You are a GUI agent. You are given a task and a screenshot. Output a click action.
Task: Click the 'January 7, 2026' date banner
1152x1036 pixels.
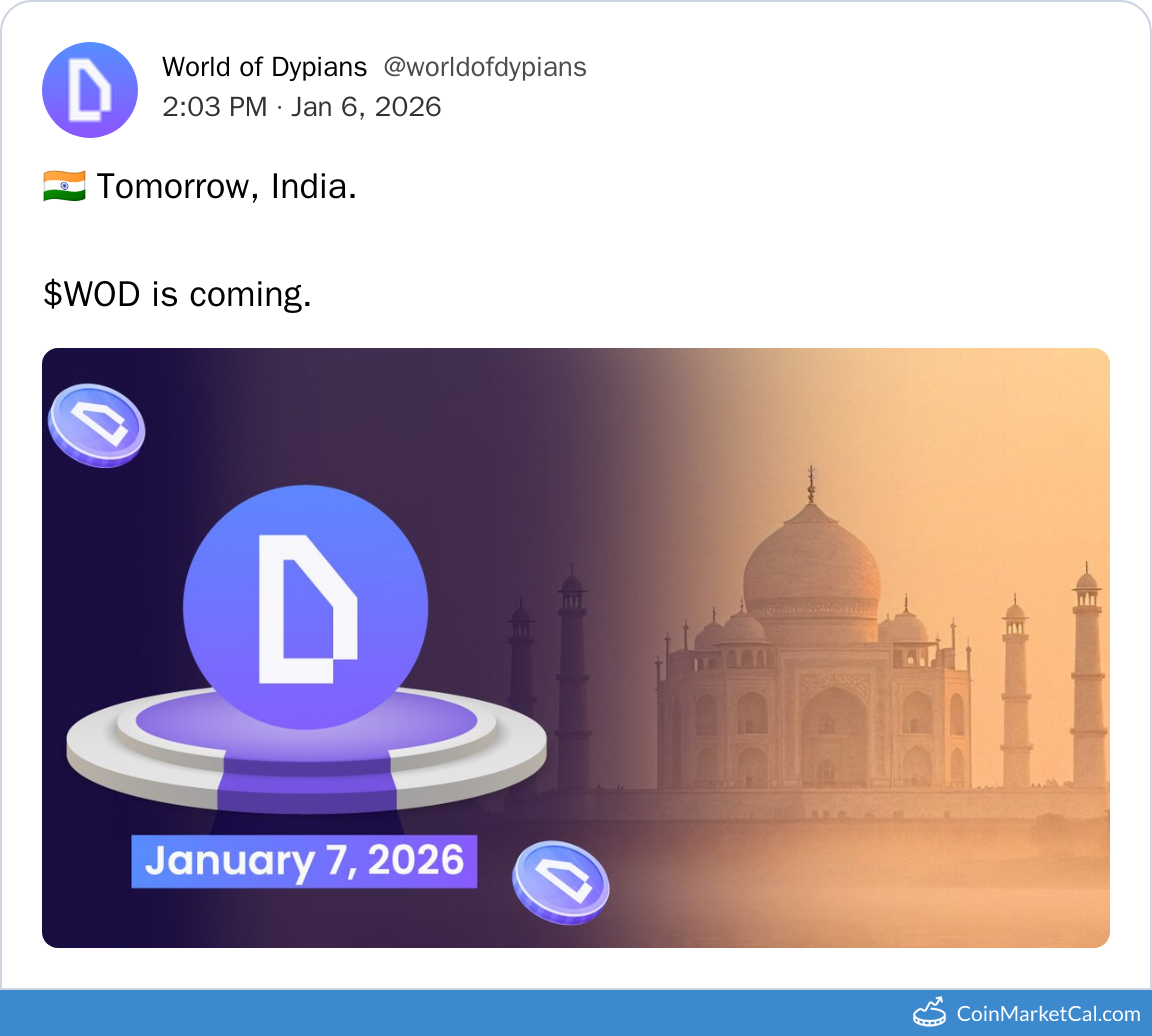304,861
